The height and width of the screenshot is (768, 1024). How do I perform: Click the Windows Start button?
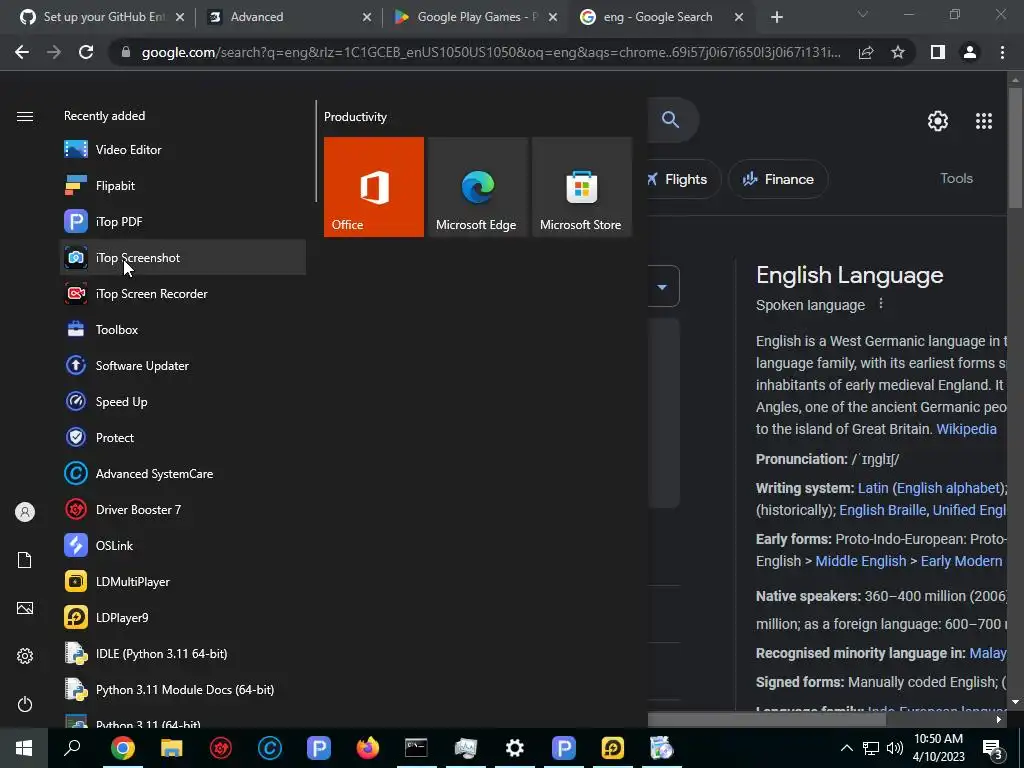click(x=24, y=748)
